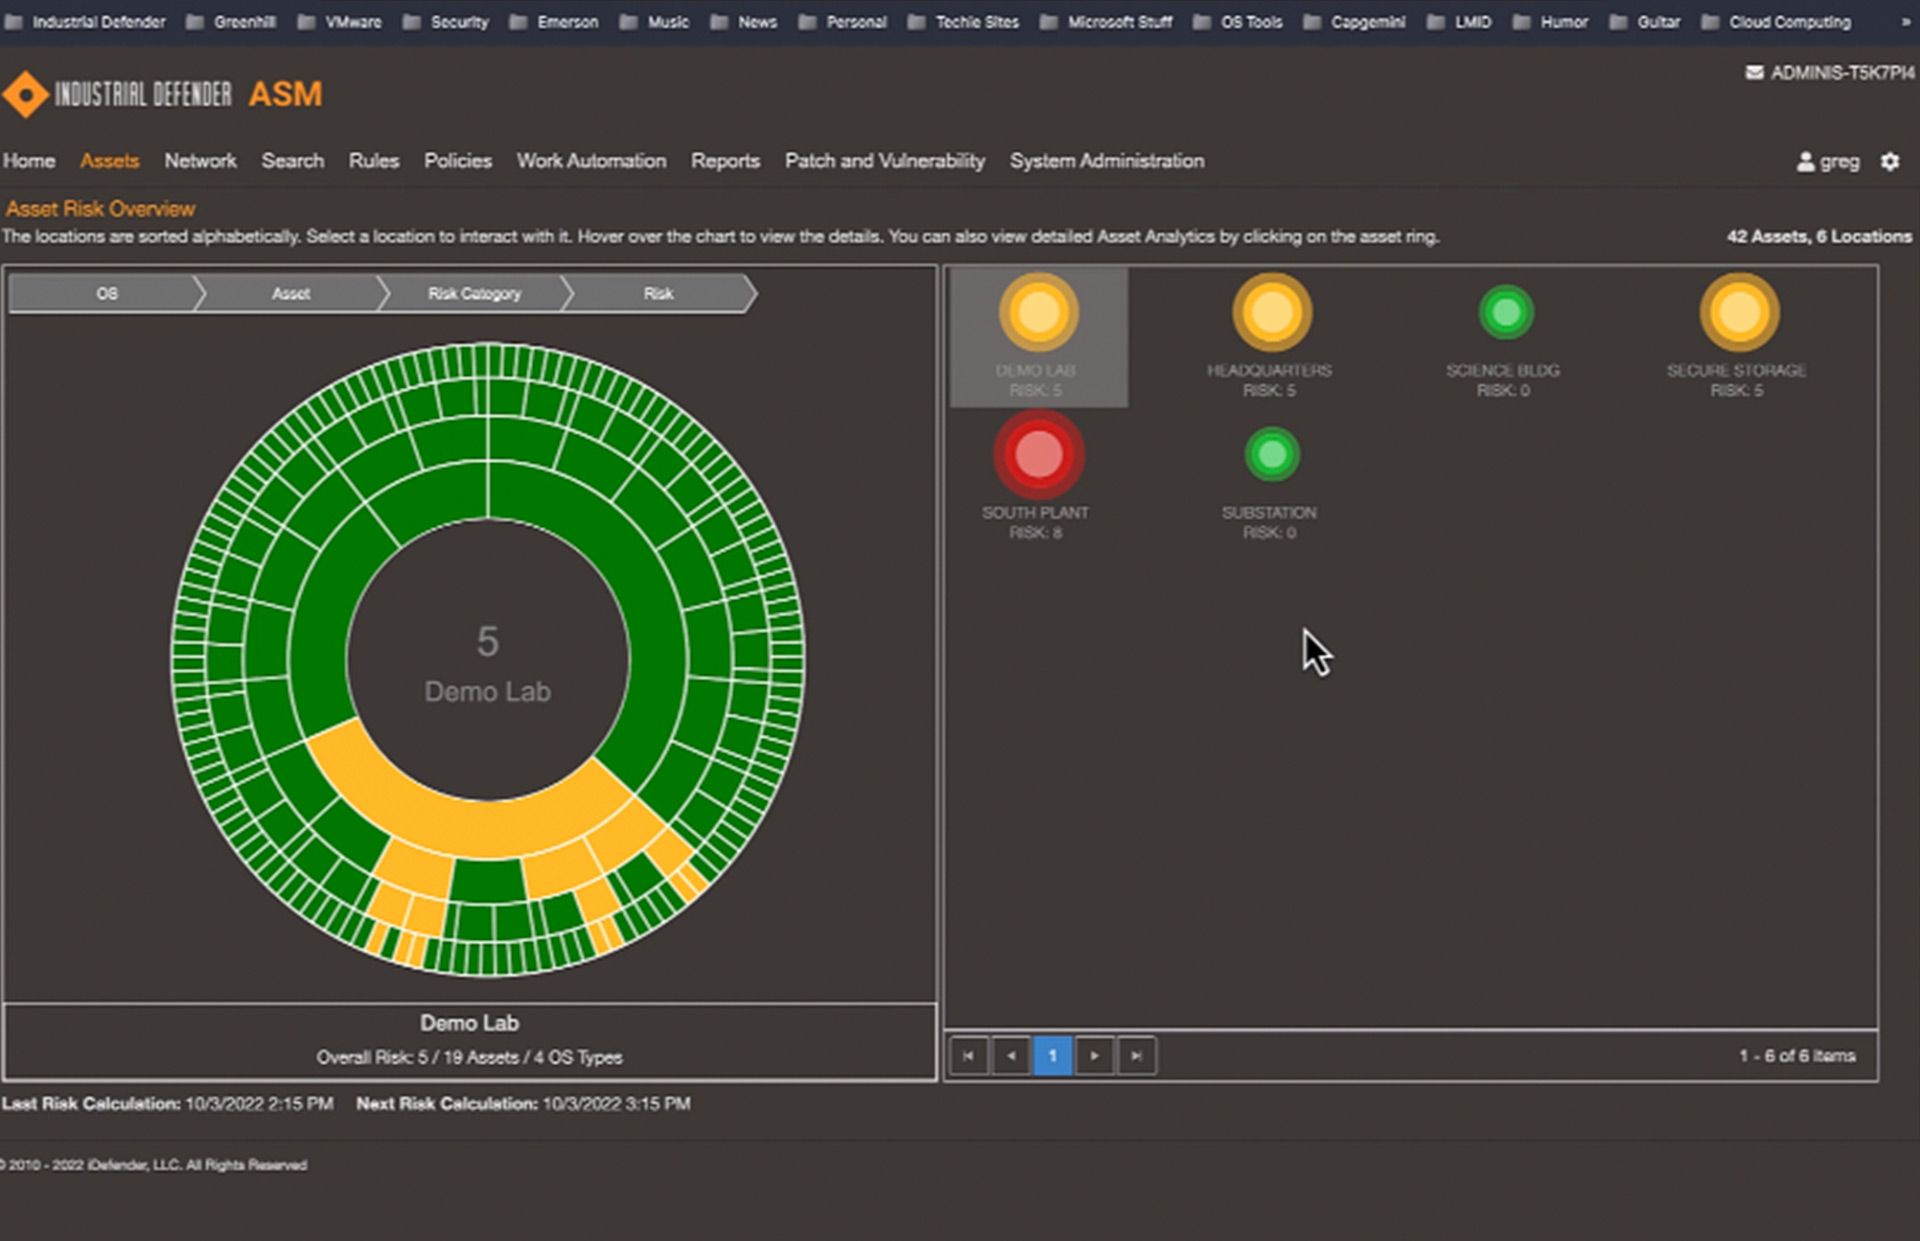Select the Science Bldg green indicator
Viewport: 1920px width, 1241px height.
[1505, 313]
